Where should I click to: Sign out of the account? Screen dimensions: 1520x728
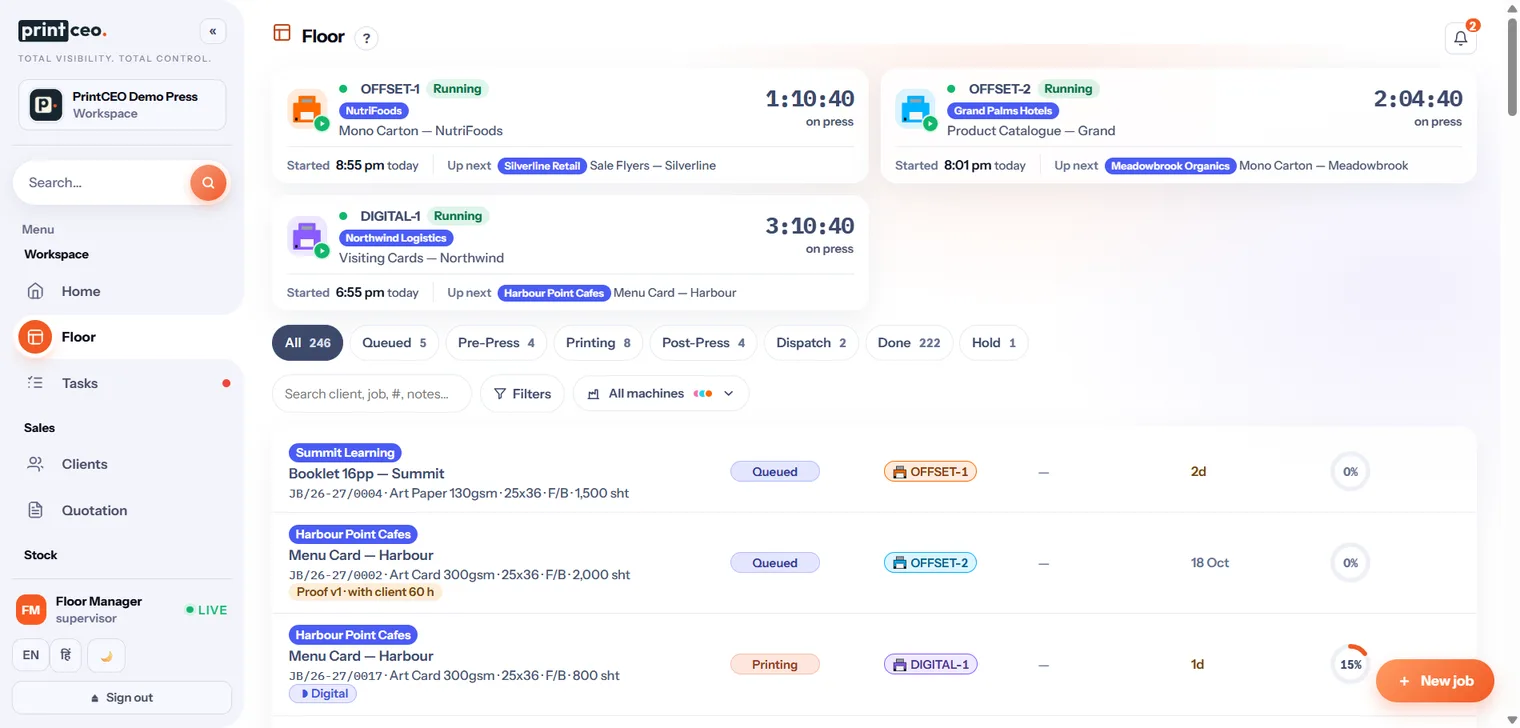coord(122,697)
